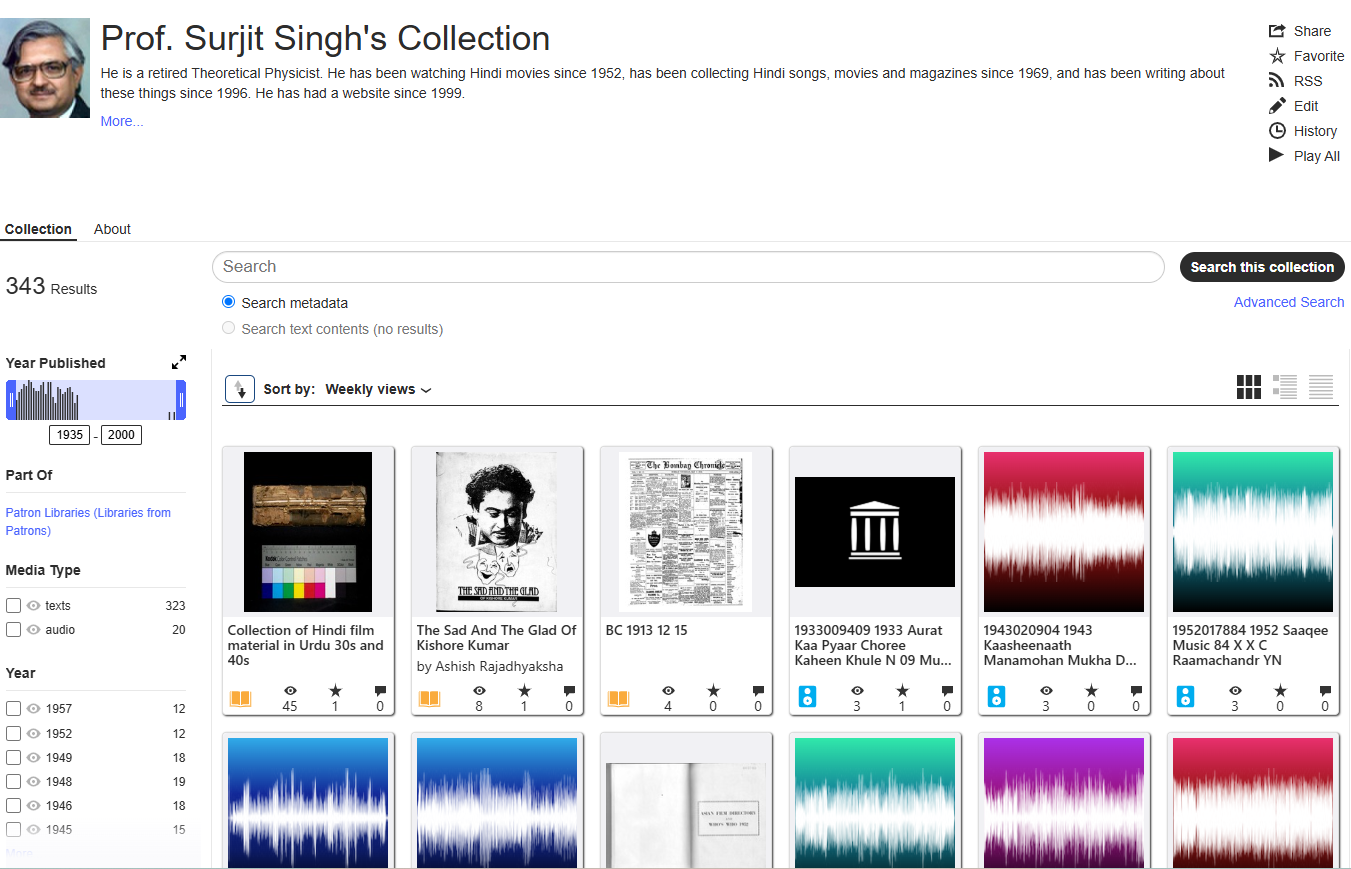Click the More... description link
The width and height of the screenshot is (1351, 869).
tap(122, 121)
